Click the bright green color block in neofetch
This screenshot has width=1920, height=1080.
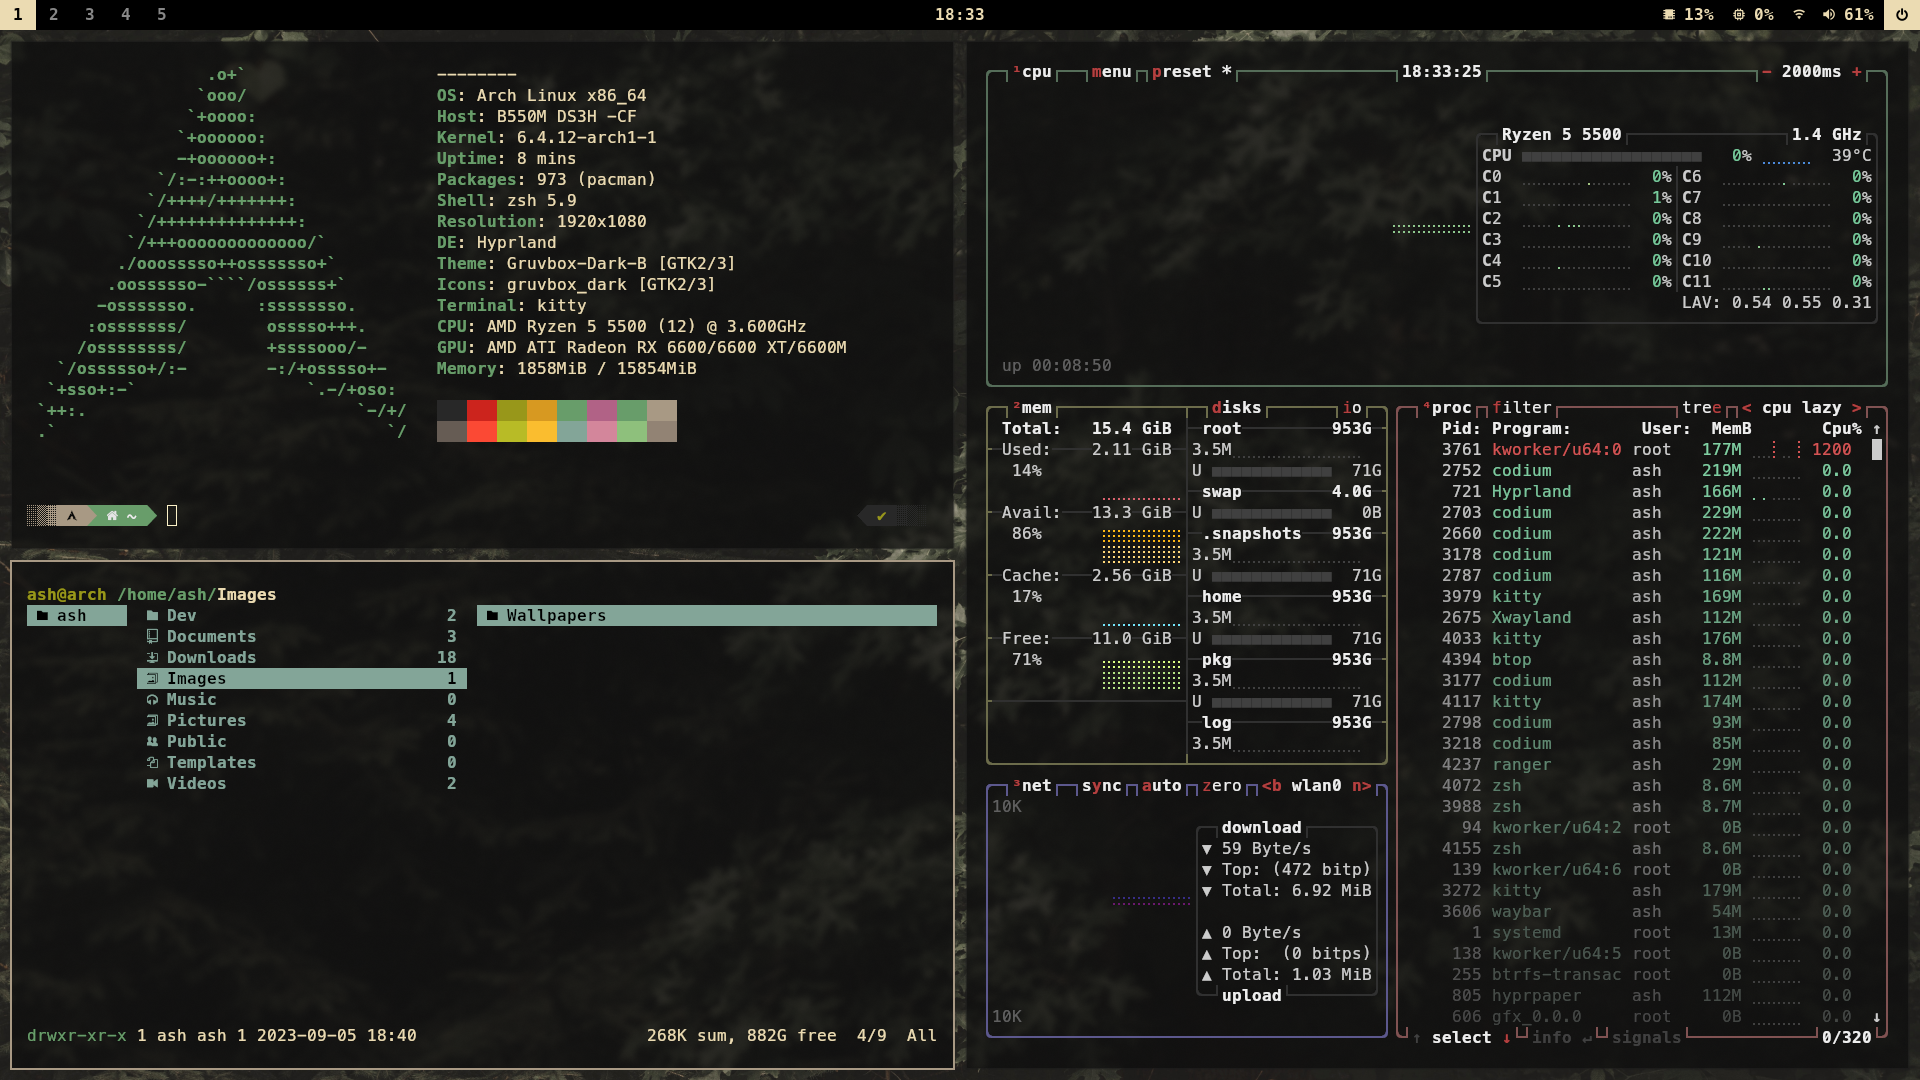point(511,431)
